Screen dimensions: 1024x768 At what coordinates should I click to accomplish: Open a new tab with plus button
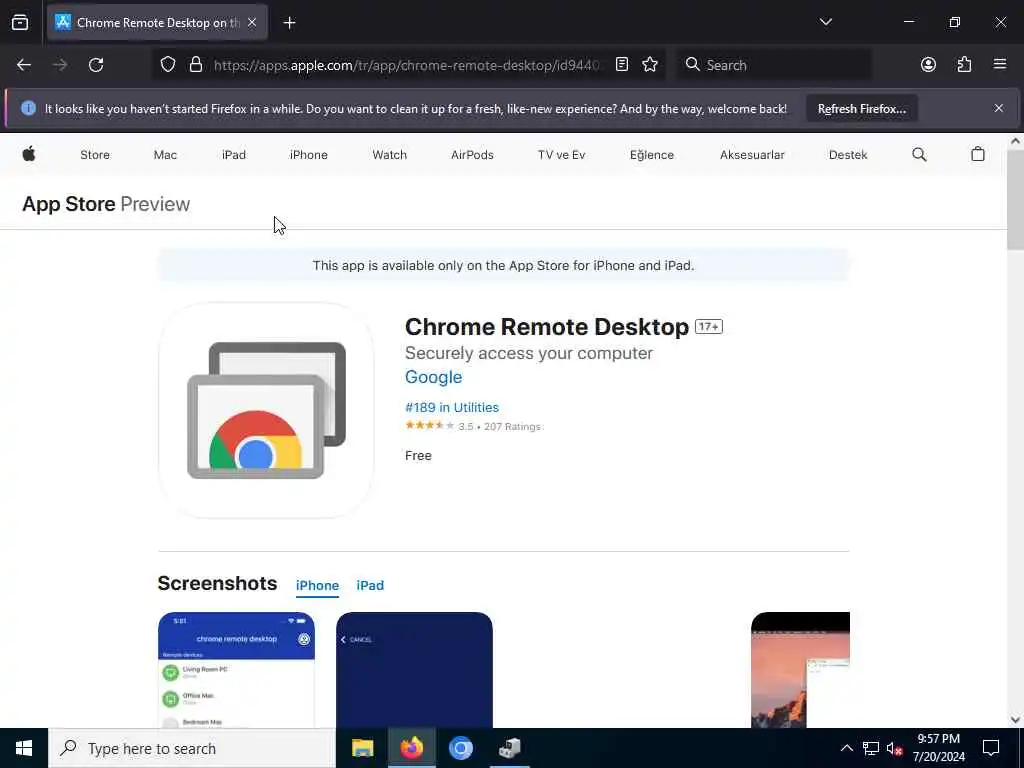coord(289,23)
